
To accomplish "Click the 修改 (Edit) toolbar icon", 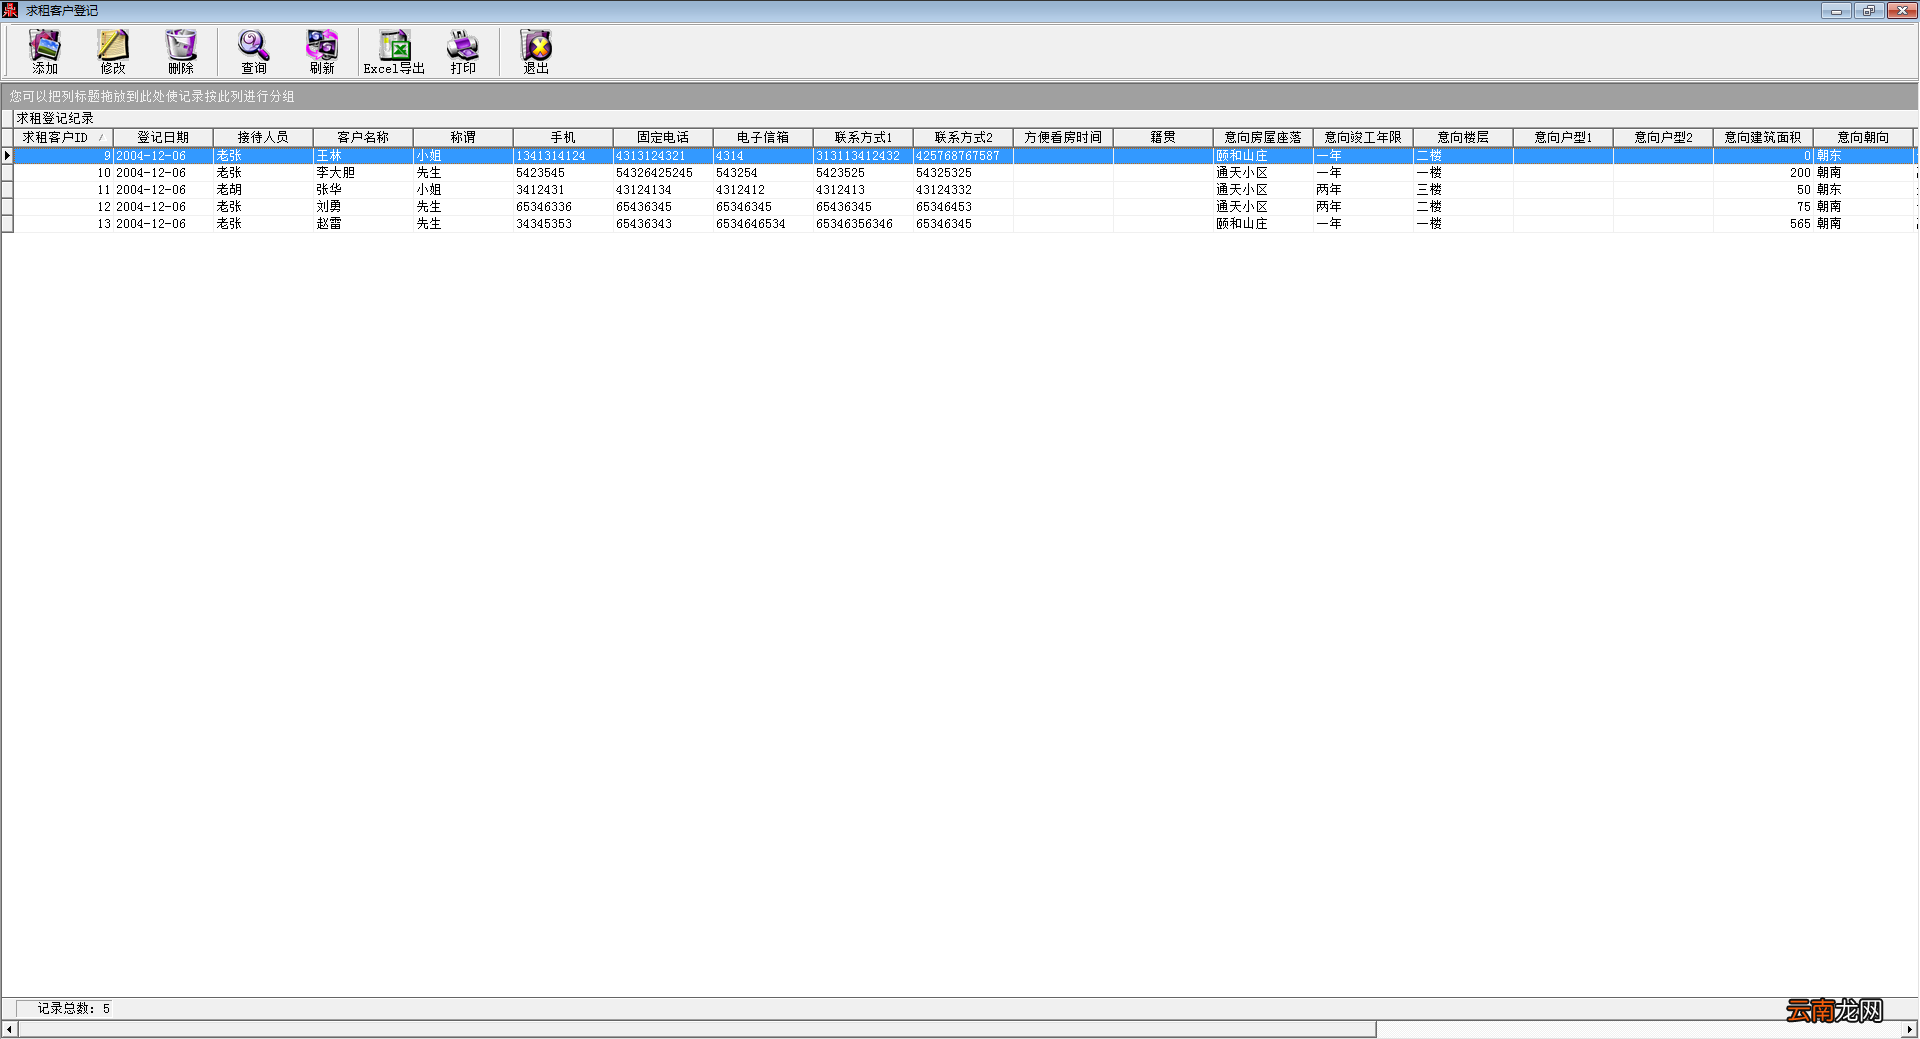I will (113, 51).
